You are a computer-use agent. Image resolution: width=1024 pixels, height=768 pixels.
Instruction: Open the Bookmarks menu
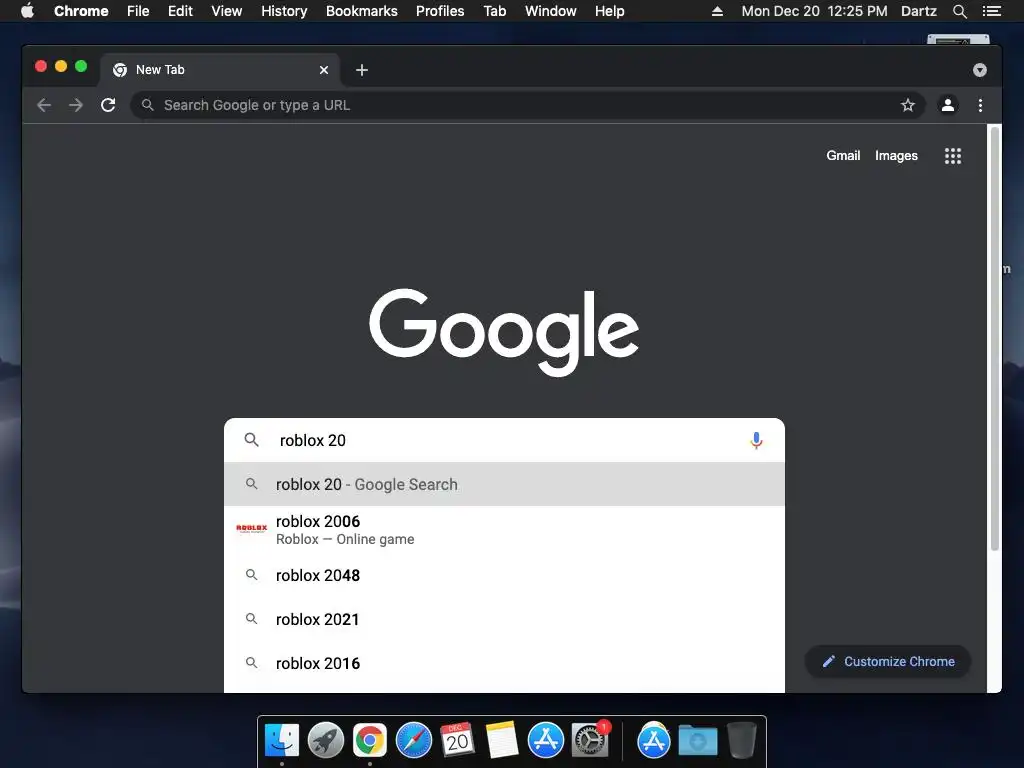(362, 11)
